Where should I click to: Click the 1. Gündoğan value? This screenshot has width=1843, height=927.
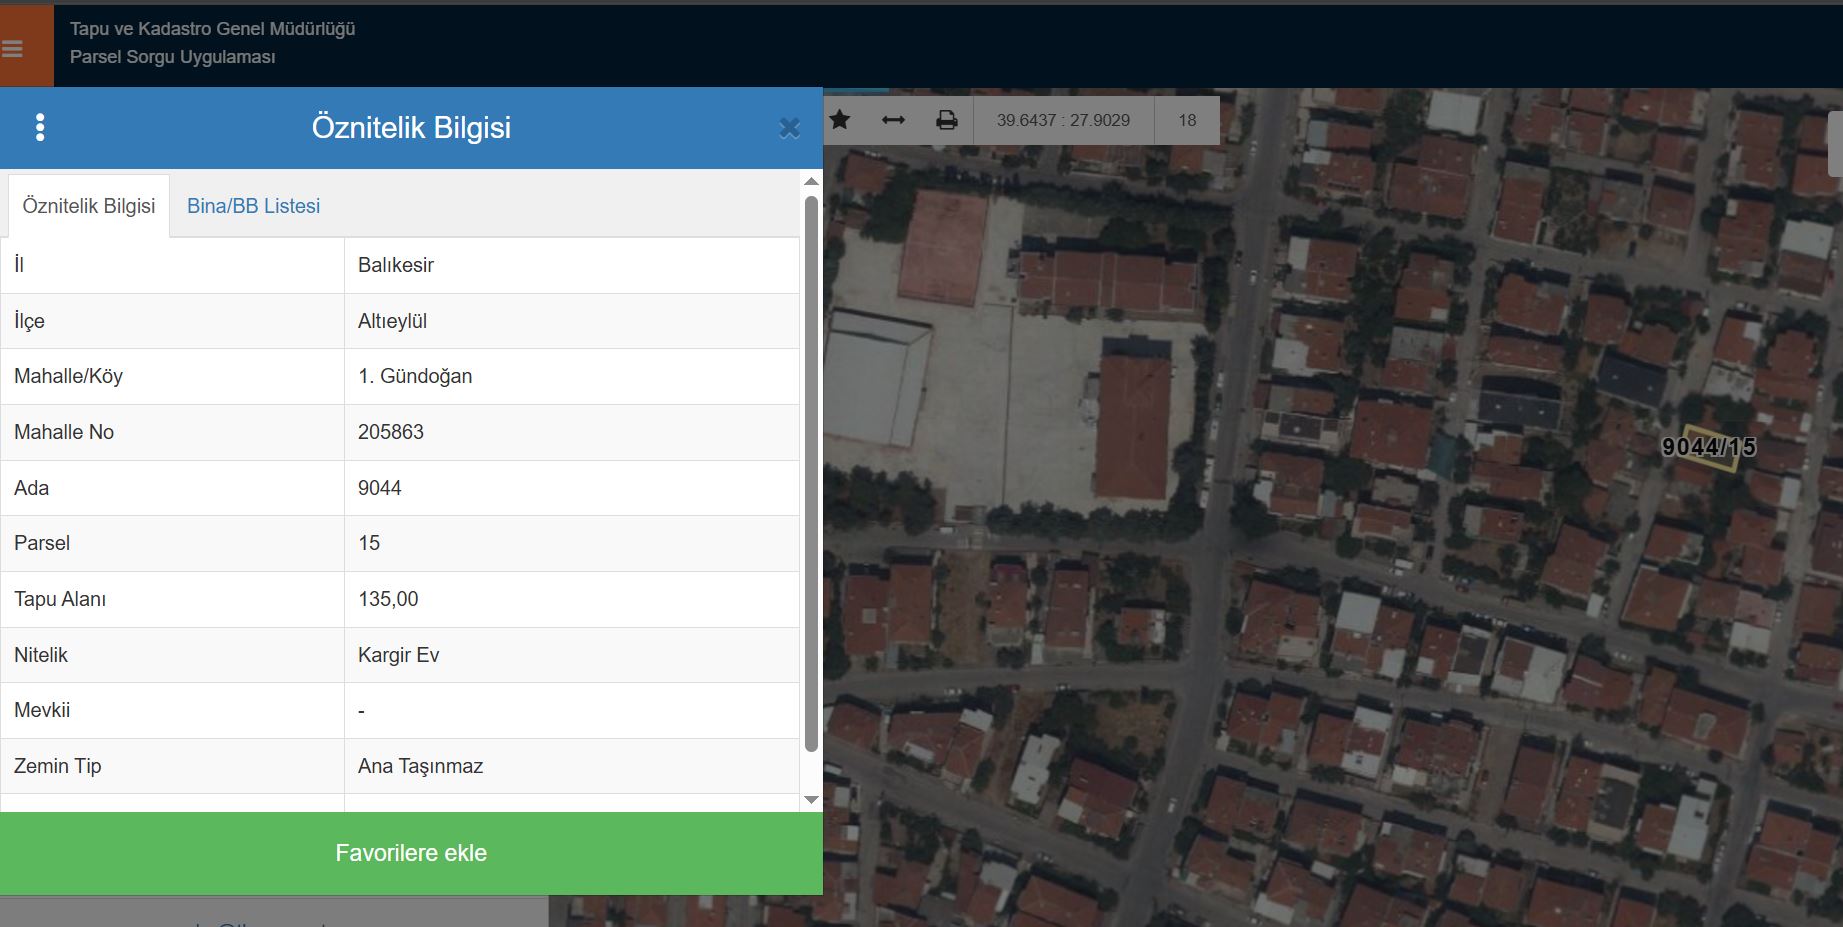[x=415, y=376]
